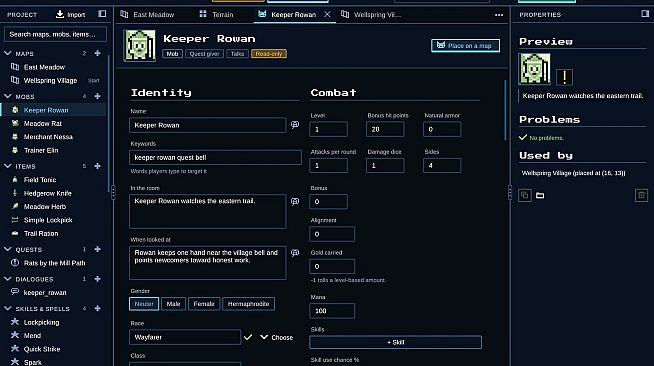
Task: Add a new map with plus icon
Action: [98, 53]
